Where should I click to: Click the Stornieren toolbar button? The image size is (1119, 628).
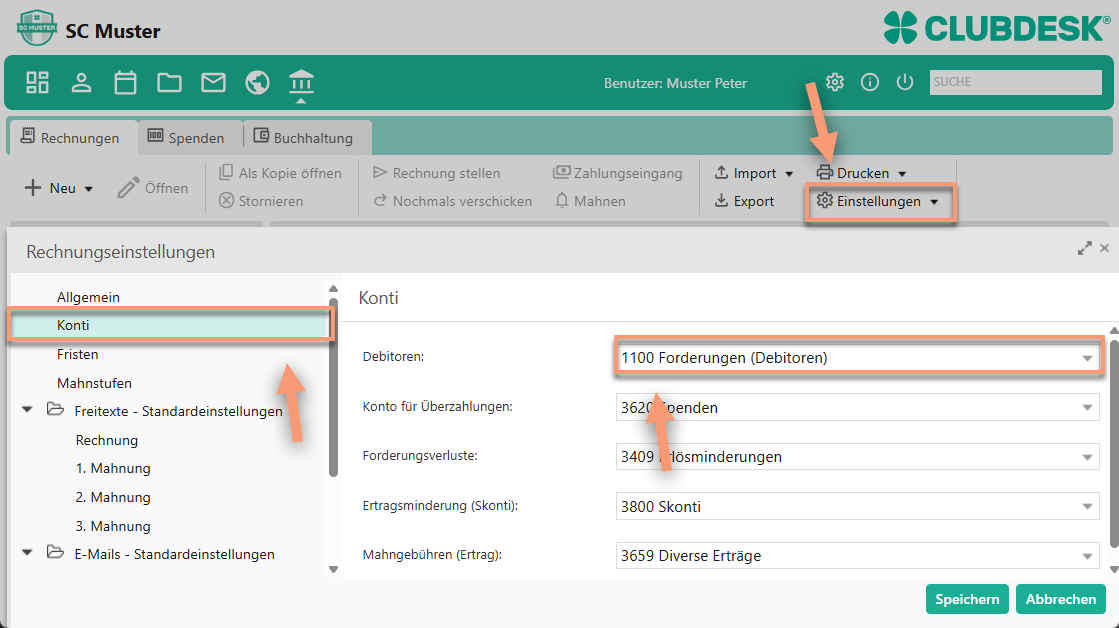click(261, 201)
